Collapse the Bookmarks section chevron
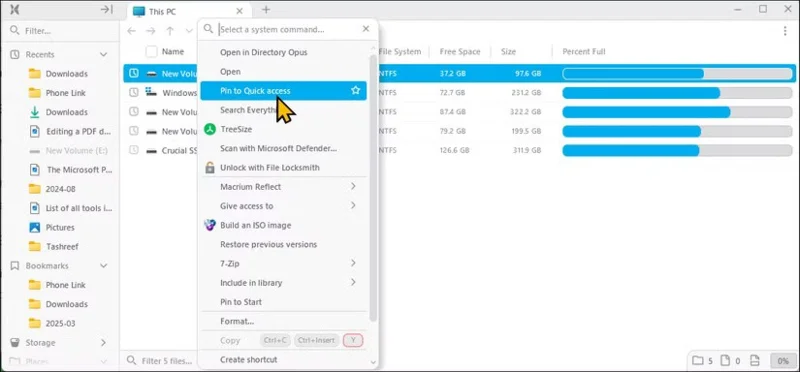Viewport: 800px width, 372px height. (104, 266)
